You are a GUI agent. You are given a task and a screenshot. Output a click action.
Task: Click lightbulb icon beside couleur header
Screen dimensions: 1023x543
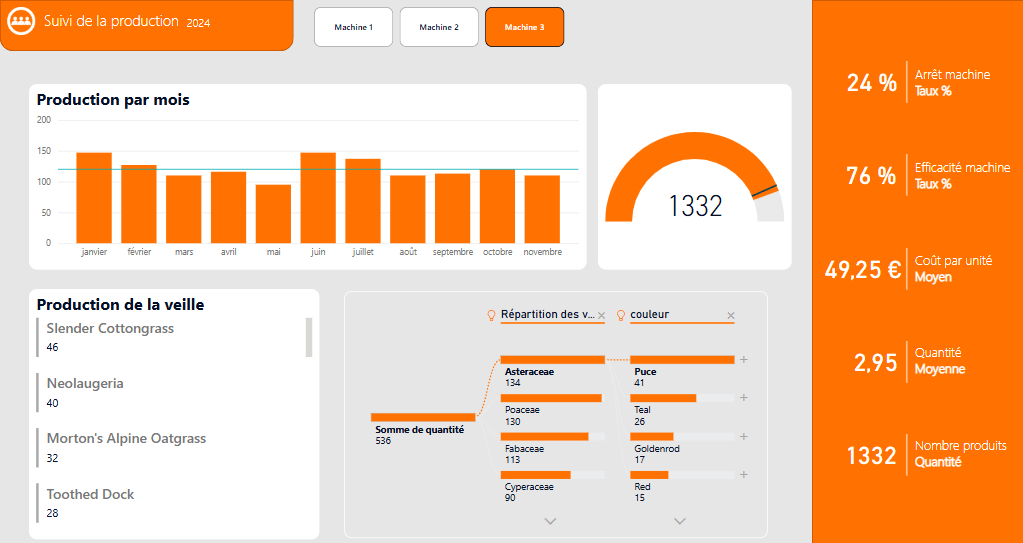click(621, 315)
